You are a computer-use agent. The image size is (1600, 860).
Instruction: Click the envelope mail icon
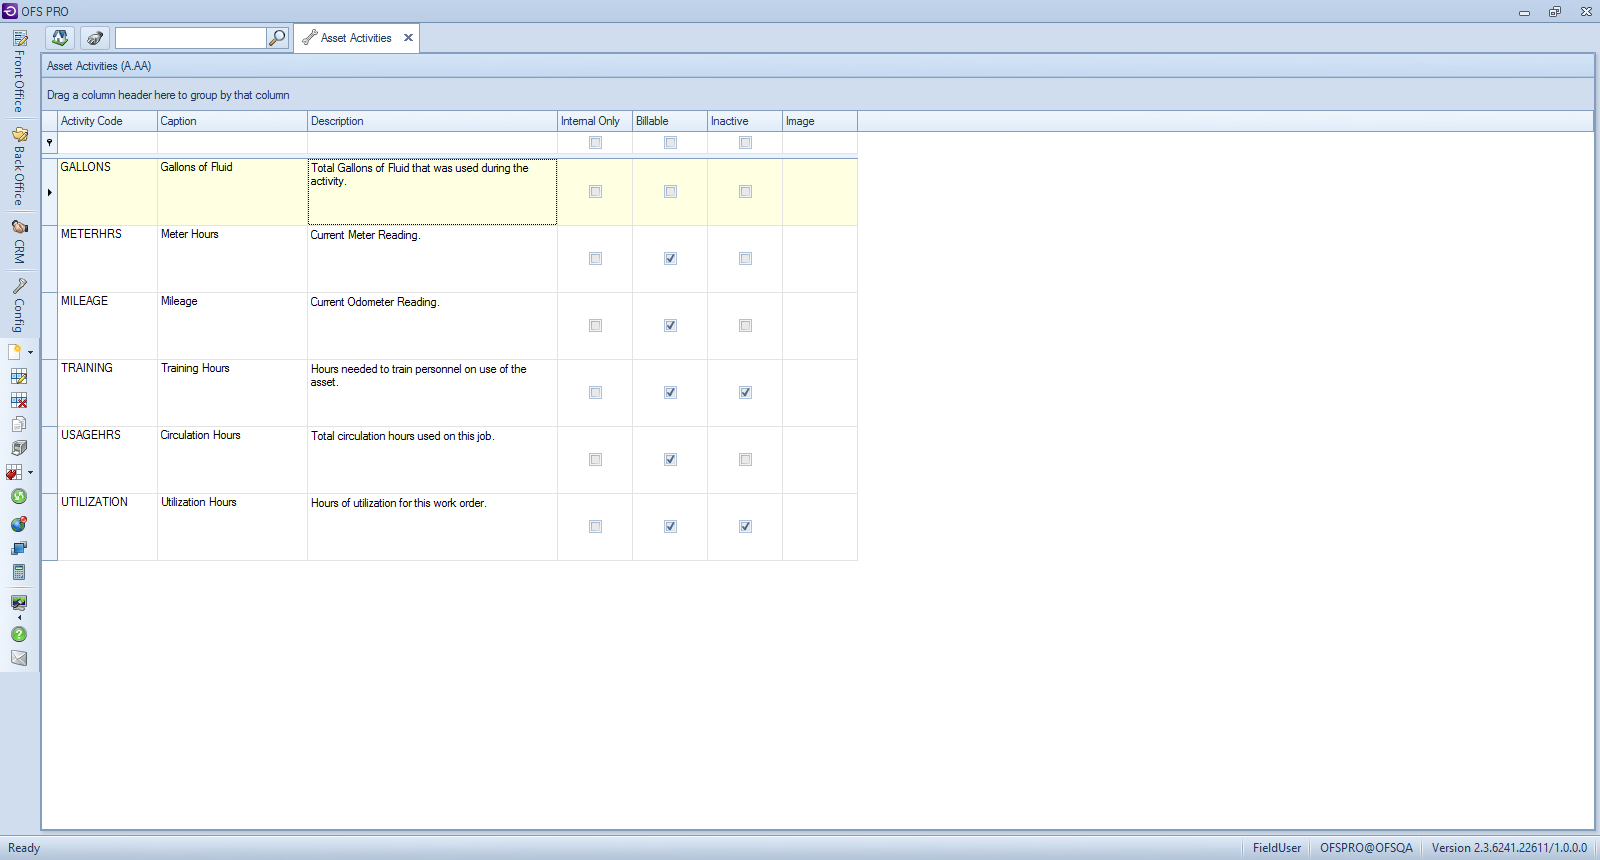19,658
